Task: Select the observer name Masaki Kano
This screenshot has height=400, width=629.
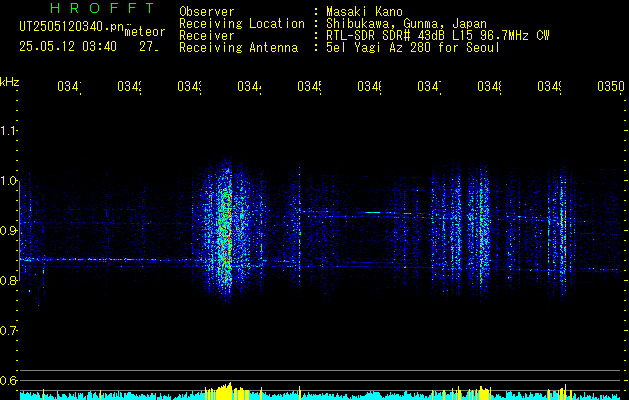Action: click(364, 12)
